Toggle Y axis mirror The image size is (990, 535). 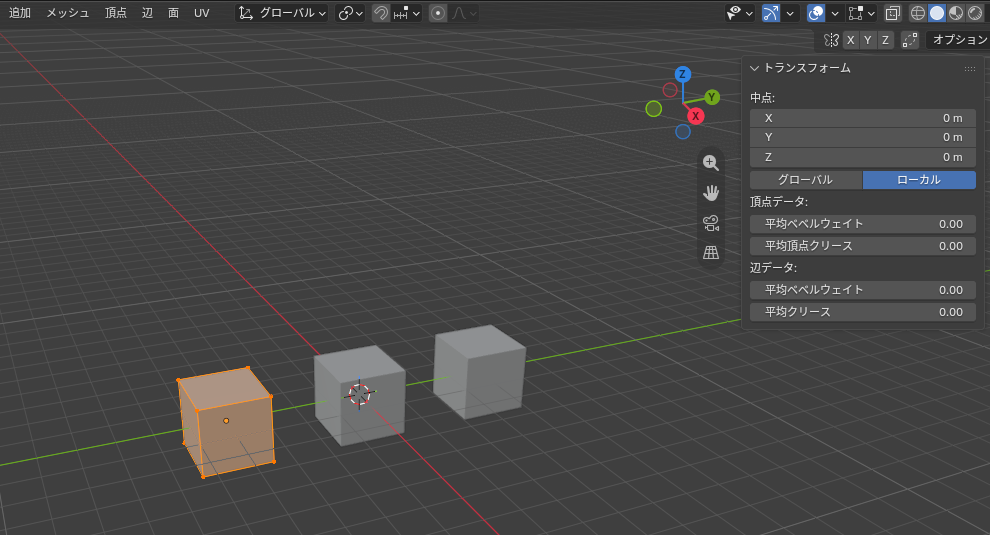coord(868,40)
